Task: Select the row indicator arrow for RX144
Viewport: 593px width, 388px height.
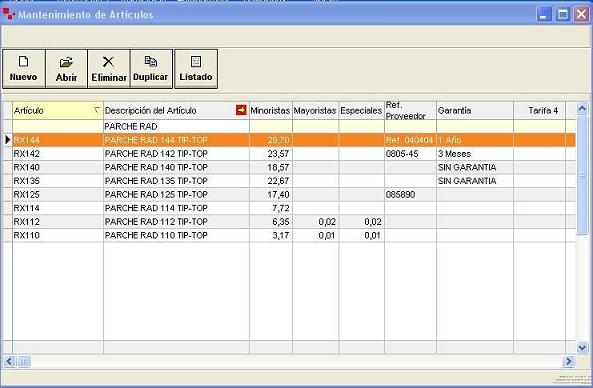Action: pyautogui.click(x=7, y=140)
